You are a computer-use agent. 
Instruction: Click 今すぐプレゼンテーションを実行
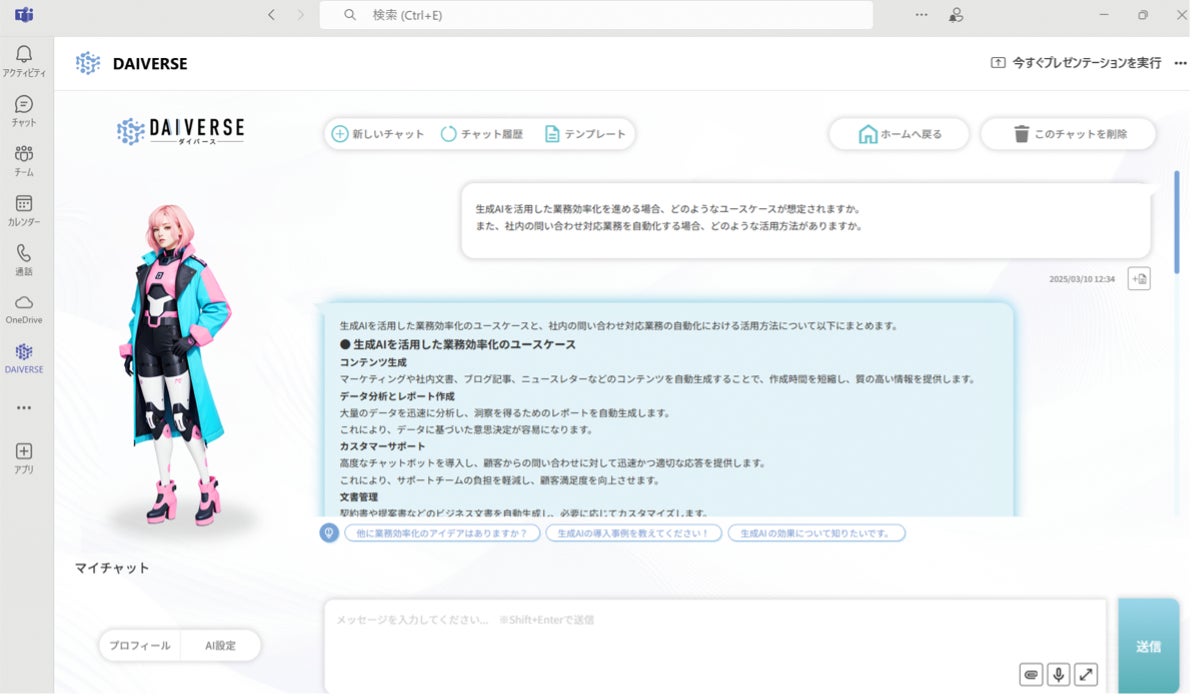(1076, 63)
